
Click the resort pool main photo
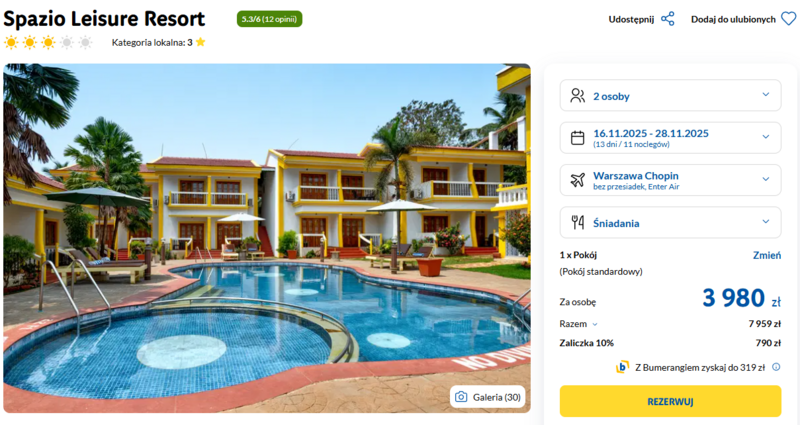click(x=267, y=238)
